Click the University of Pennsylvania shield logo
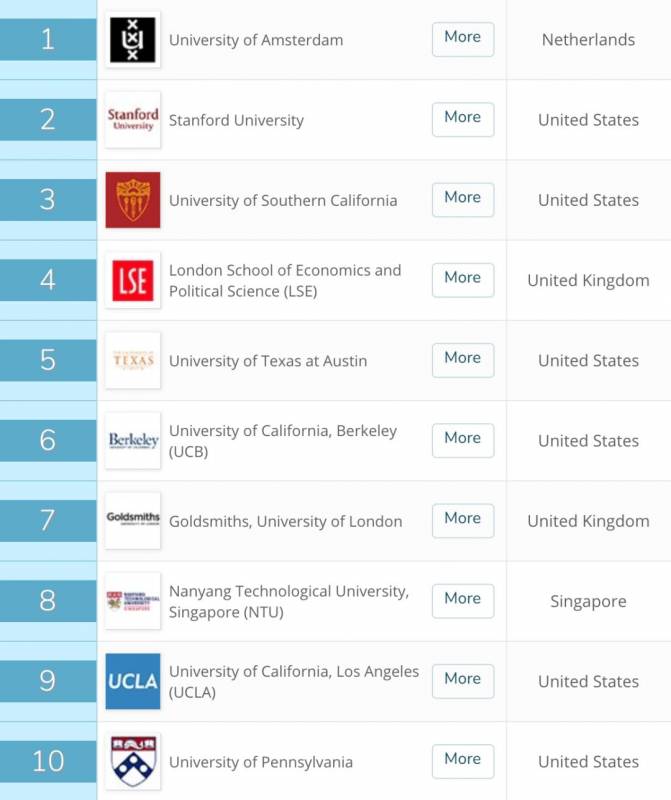 click(x=132, y=761)
